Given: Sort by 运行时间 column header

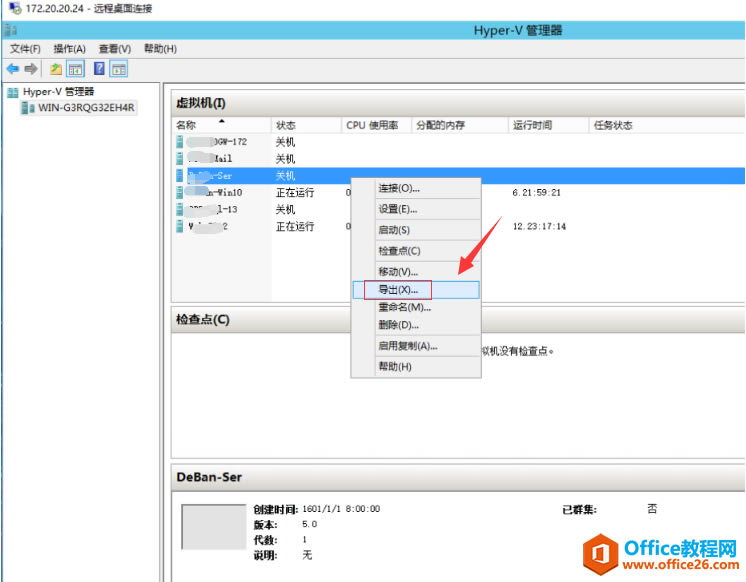Looking at the screenshot, I should [549, 125].
